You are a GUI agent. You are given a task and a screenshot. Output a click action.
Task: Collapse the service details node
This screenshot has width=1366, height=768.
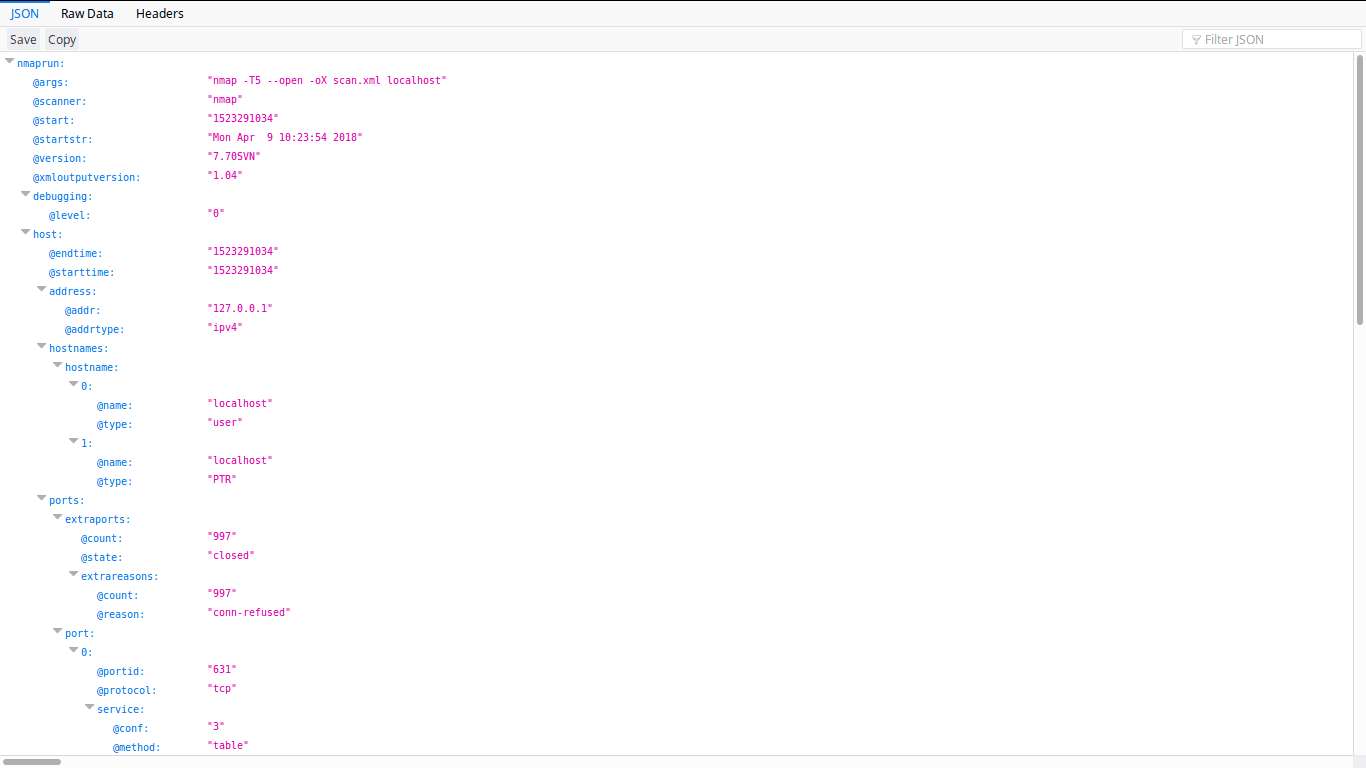tap(89, 706)
